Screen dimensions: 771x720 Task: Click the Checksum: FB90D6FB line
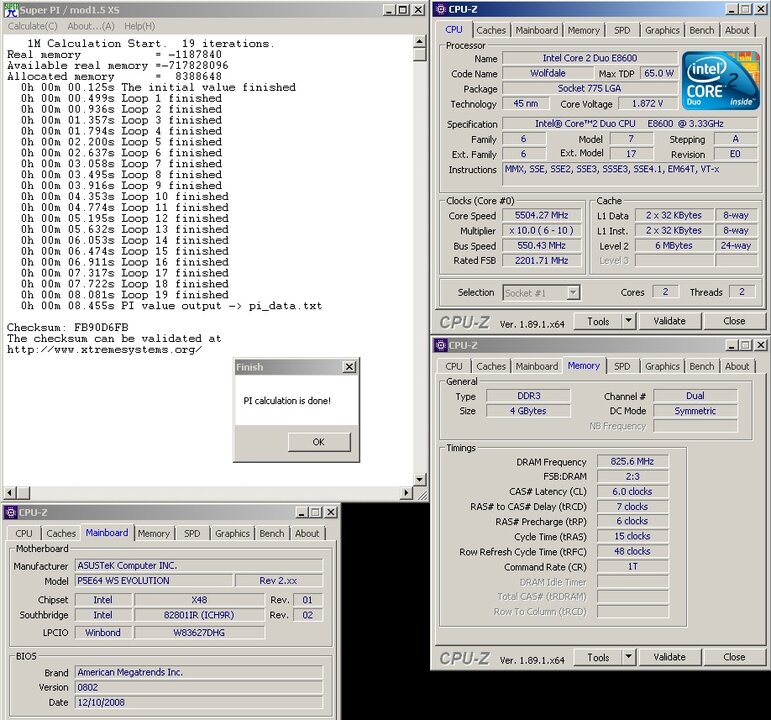[67, 328]
